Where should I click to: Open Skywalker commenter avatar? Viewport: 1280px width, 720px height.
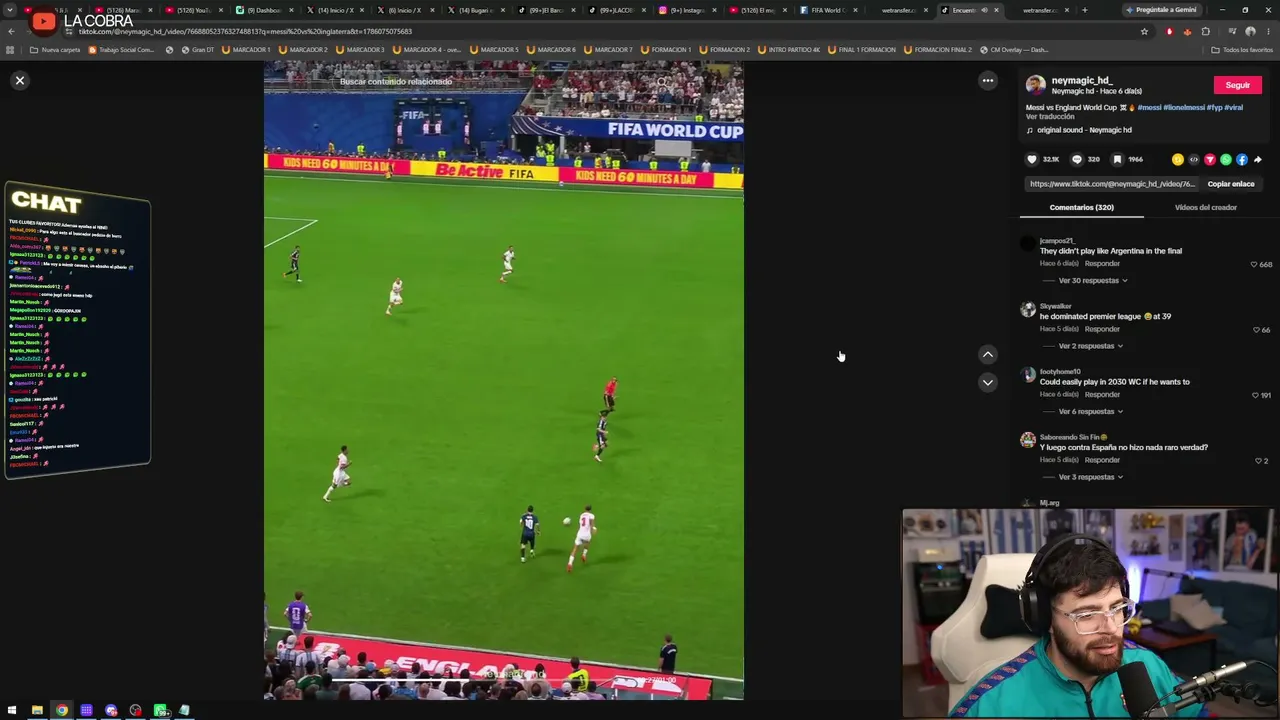click(x=1028, y=310)
